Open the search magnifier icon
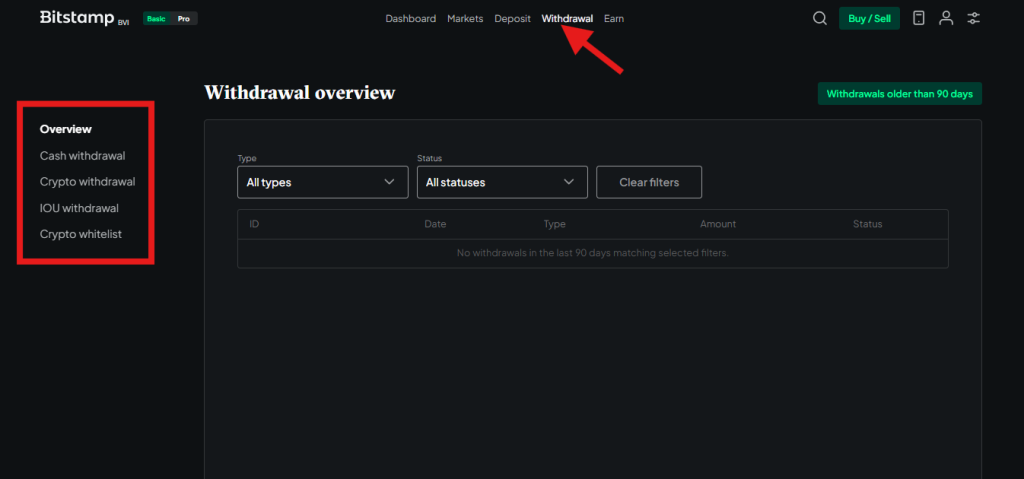Viewport: 1024px width, 479px height. pyautogui.click(x=820, y=18)
